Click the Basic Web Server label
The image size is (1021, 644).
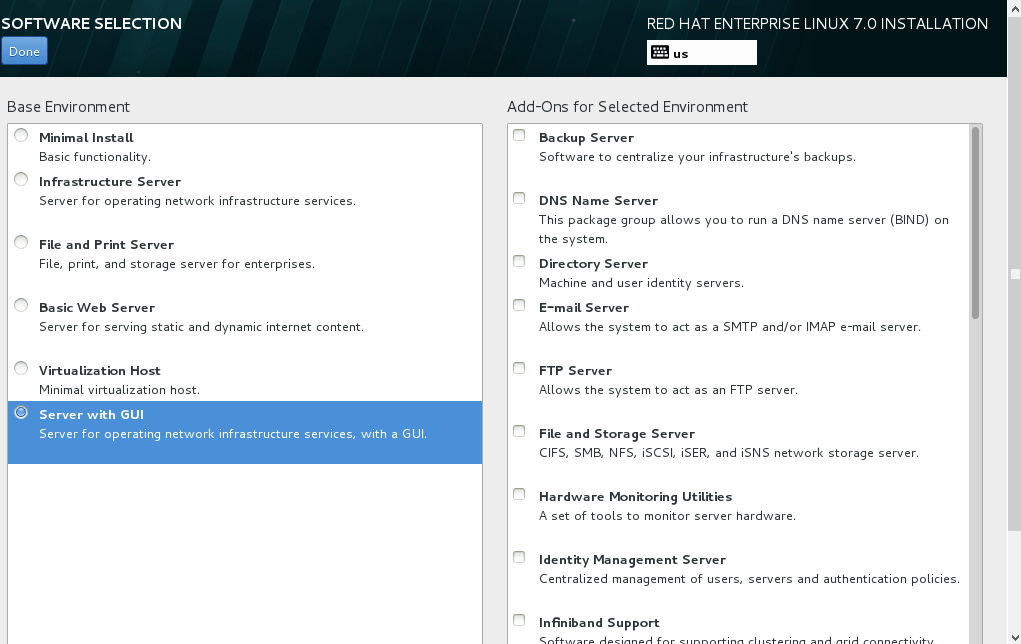[97, 308]
